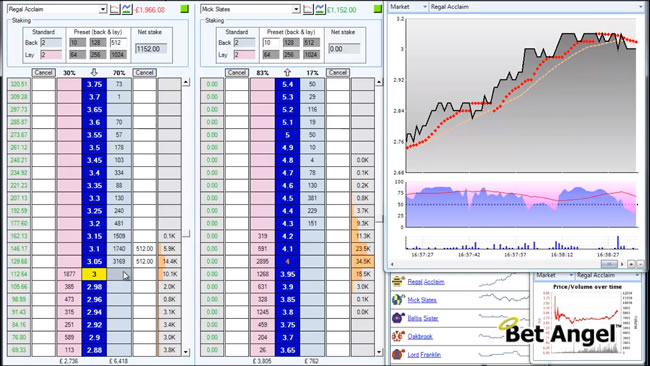Open the price chart icon beside Regal Acclaim selector

tap(115, 9)
